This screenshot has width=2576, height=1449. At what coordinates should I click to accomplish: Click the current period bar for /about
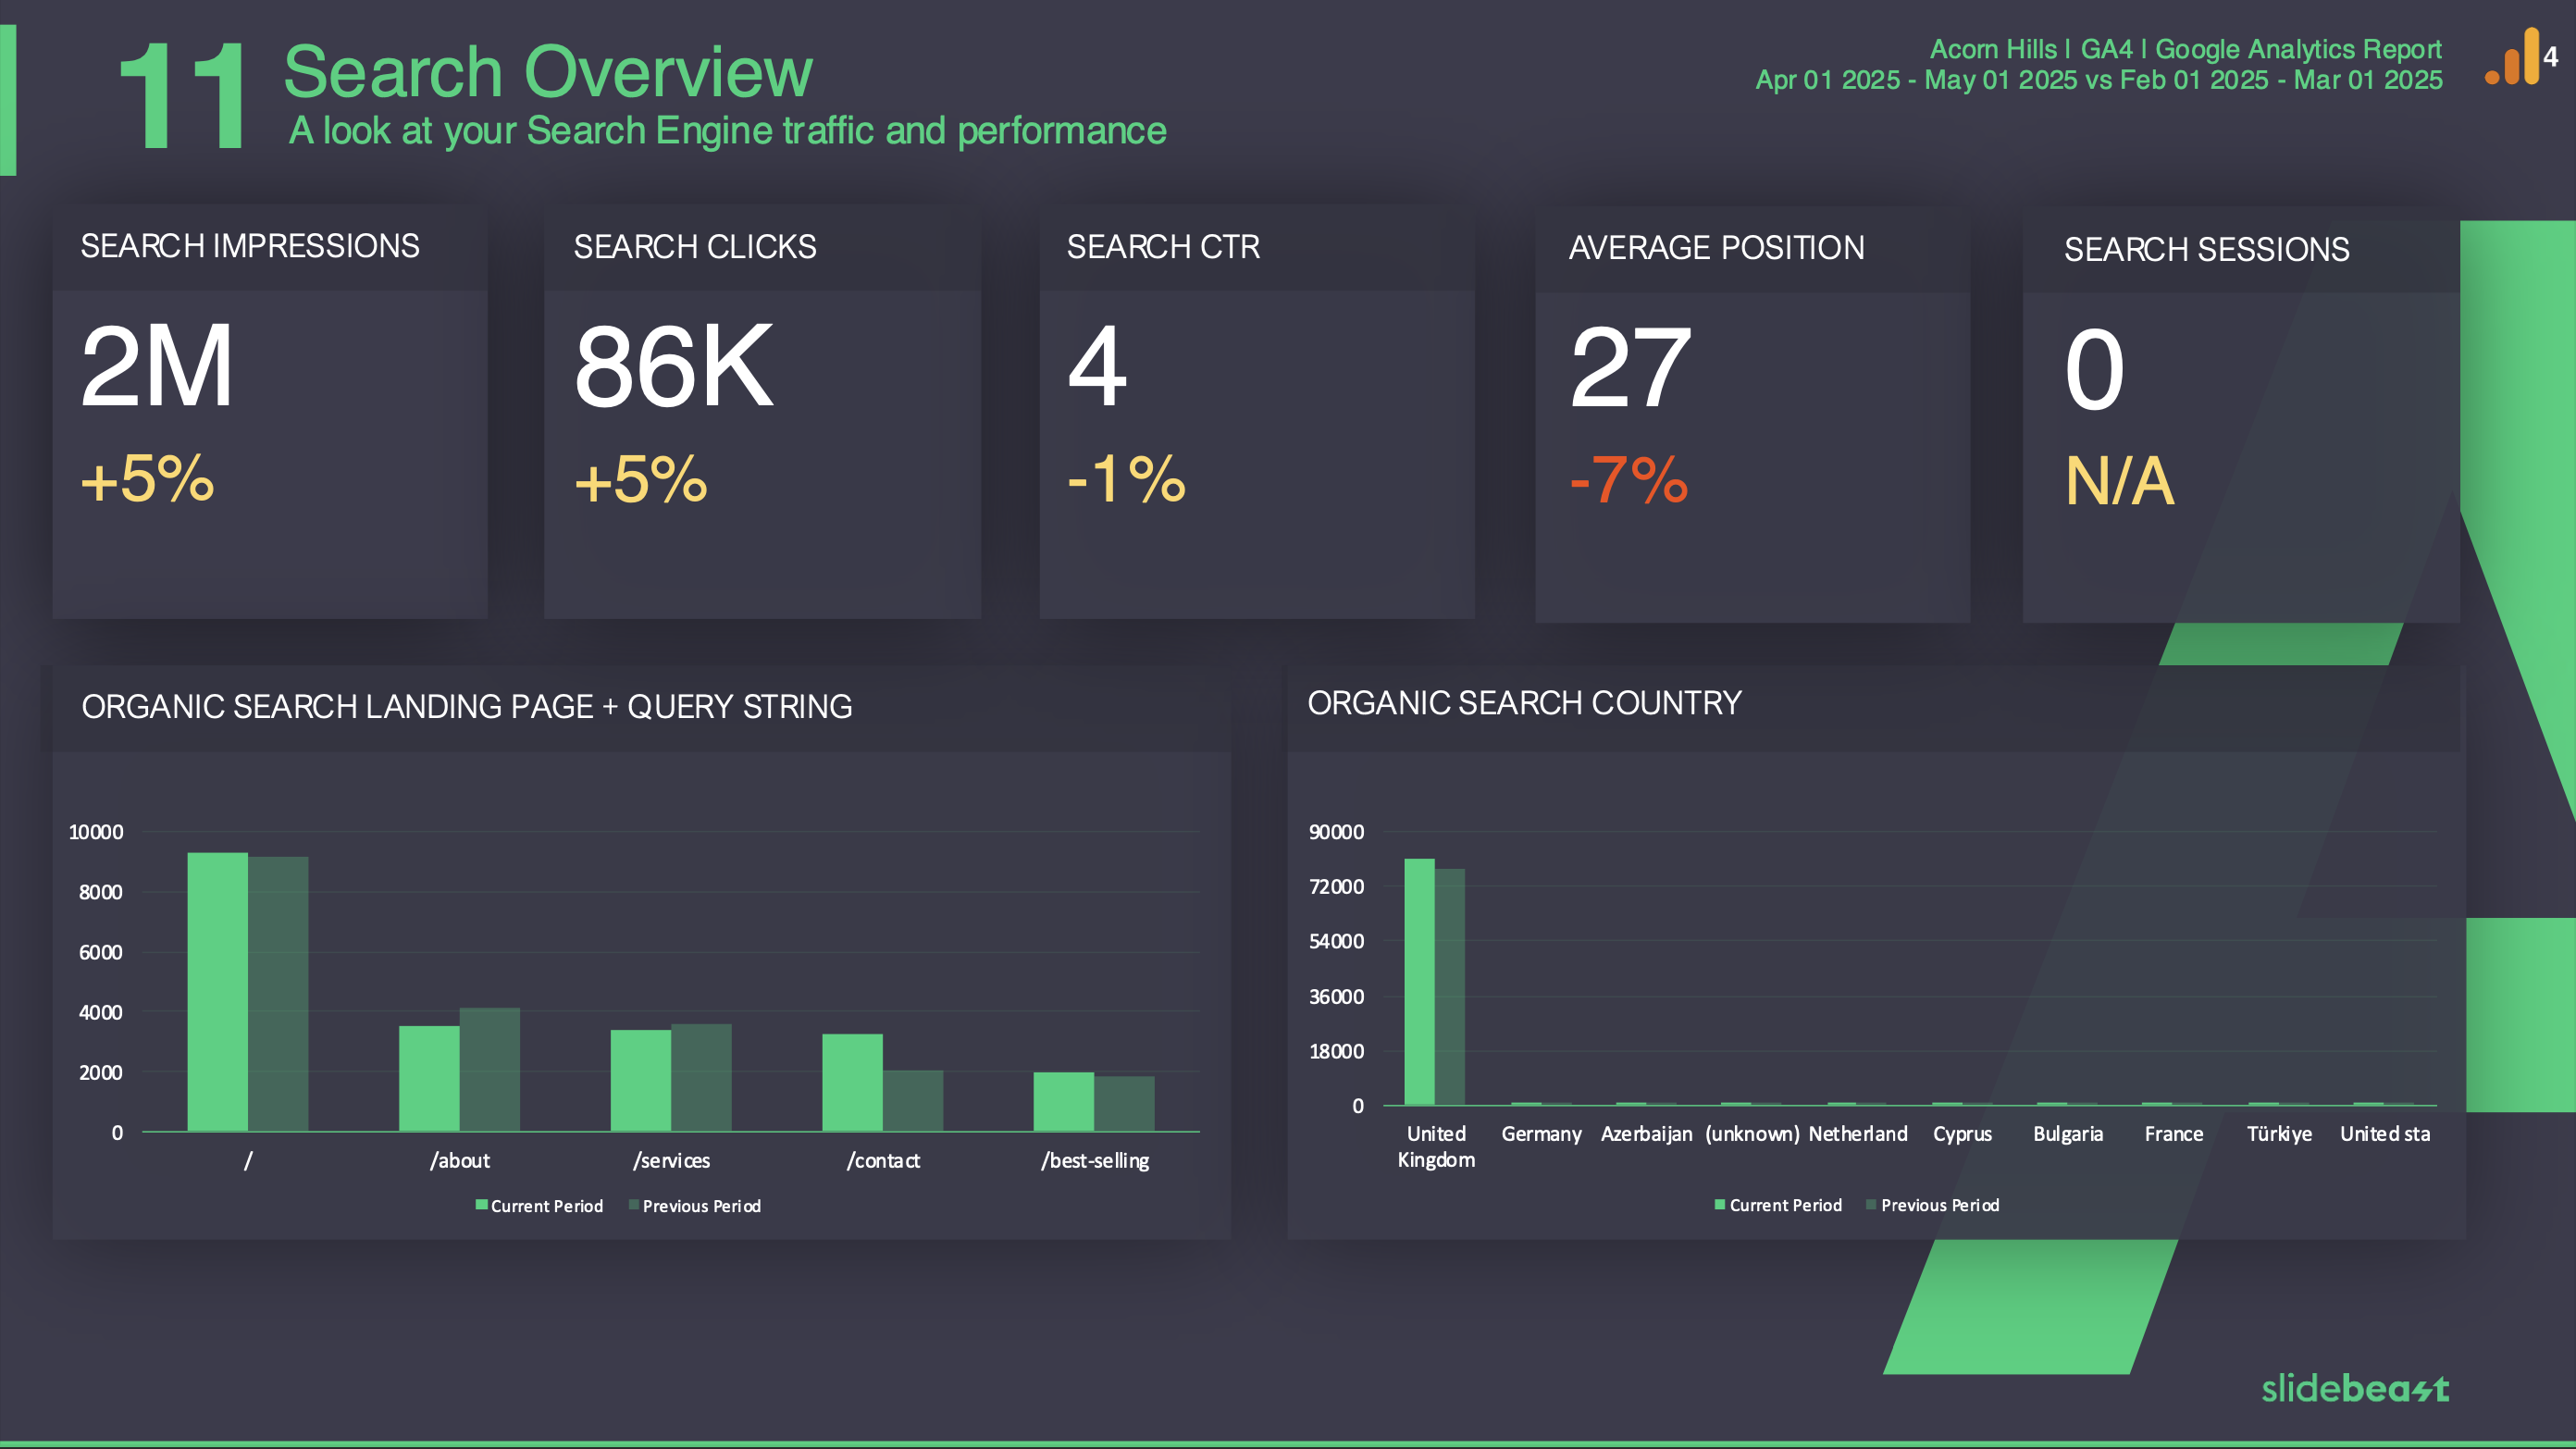429,1079
